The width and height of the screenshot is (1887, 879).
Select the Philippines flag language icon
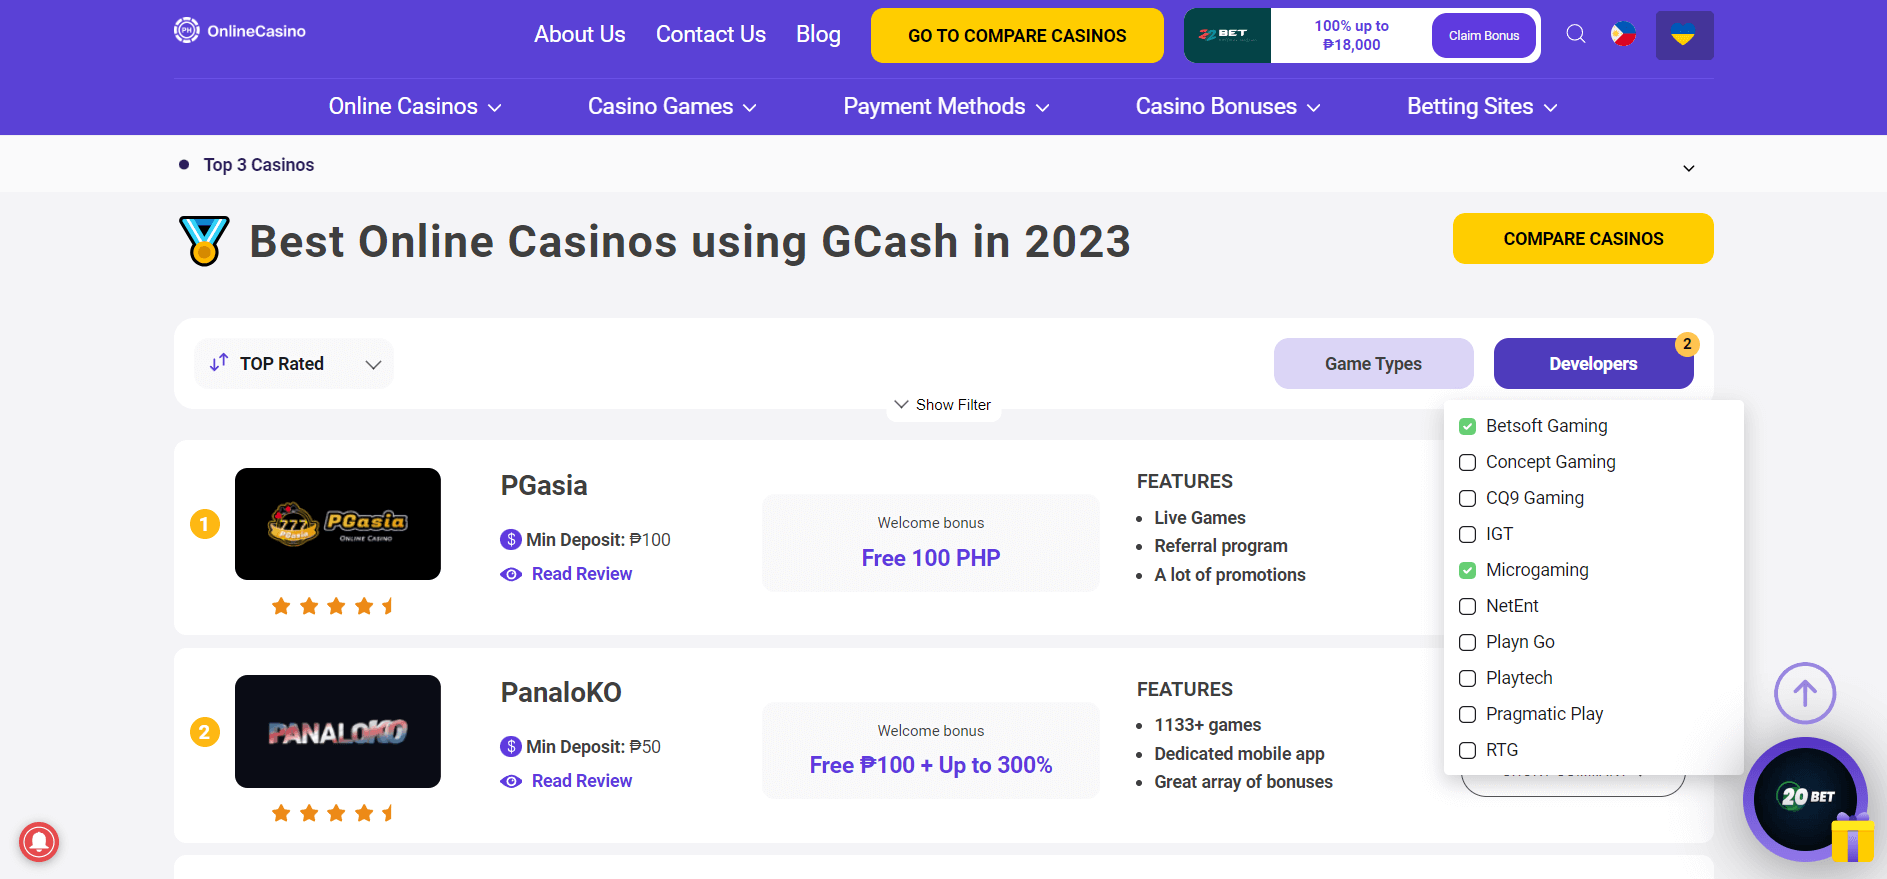(x=1623, y=34)
